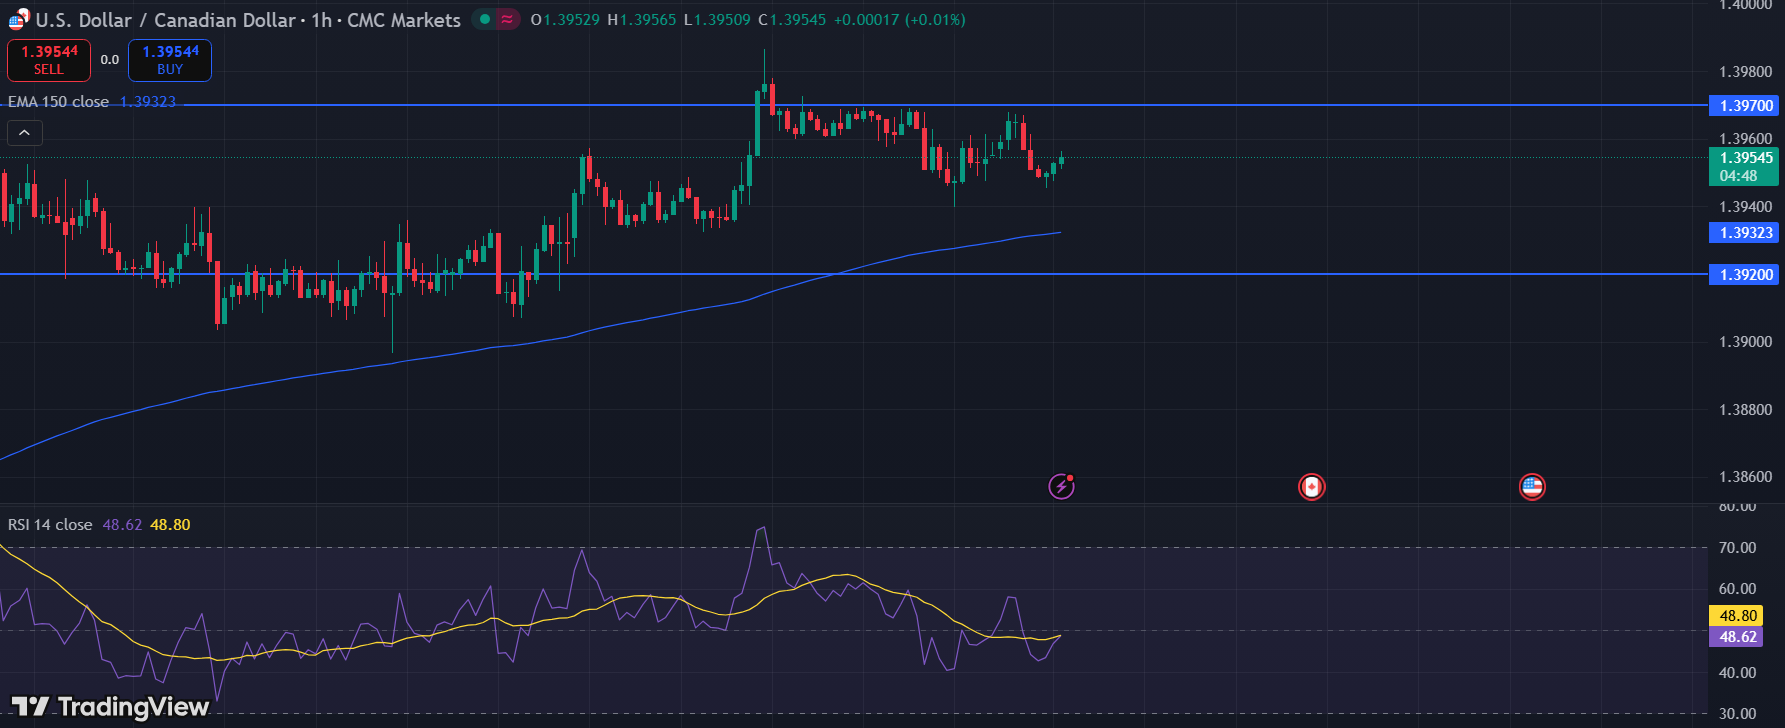Image resolution: width=1785 pixels, height=728 pixels.
Task: Click the purple 48.62 RSI value label
Action: (1738, 637)
